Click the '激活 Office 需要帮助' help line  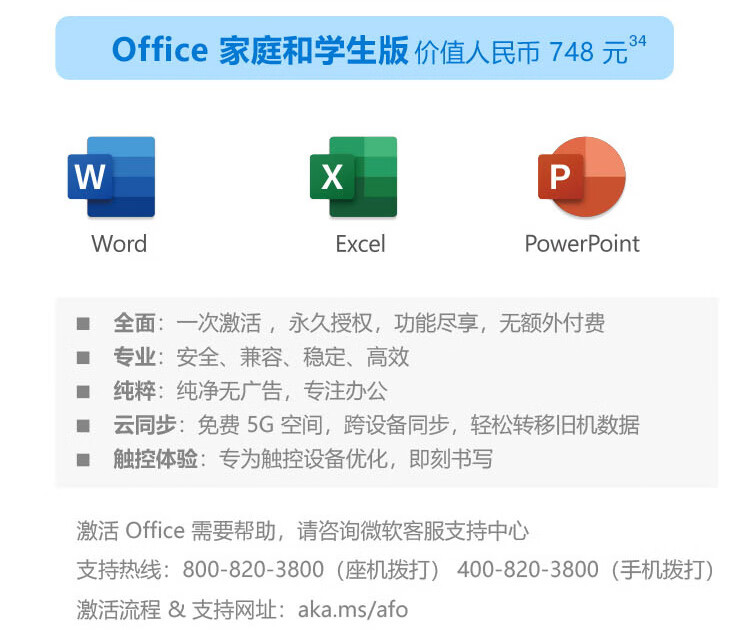tap(302, 531)
